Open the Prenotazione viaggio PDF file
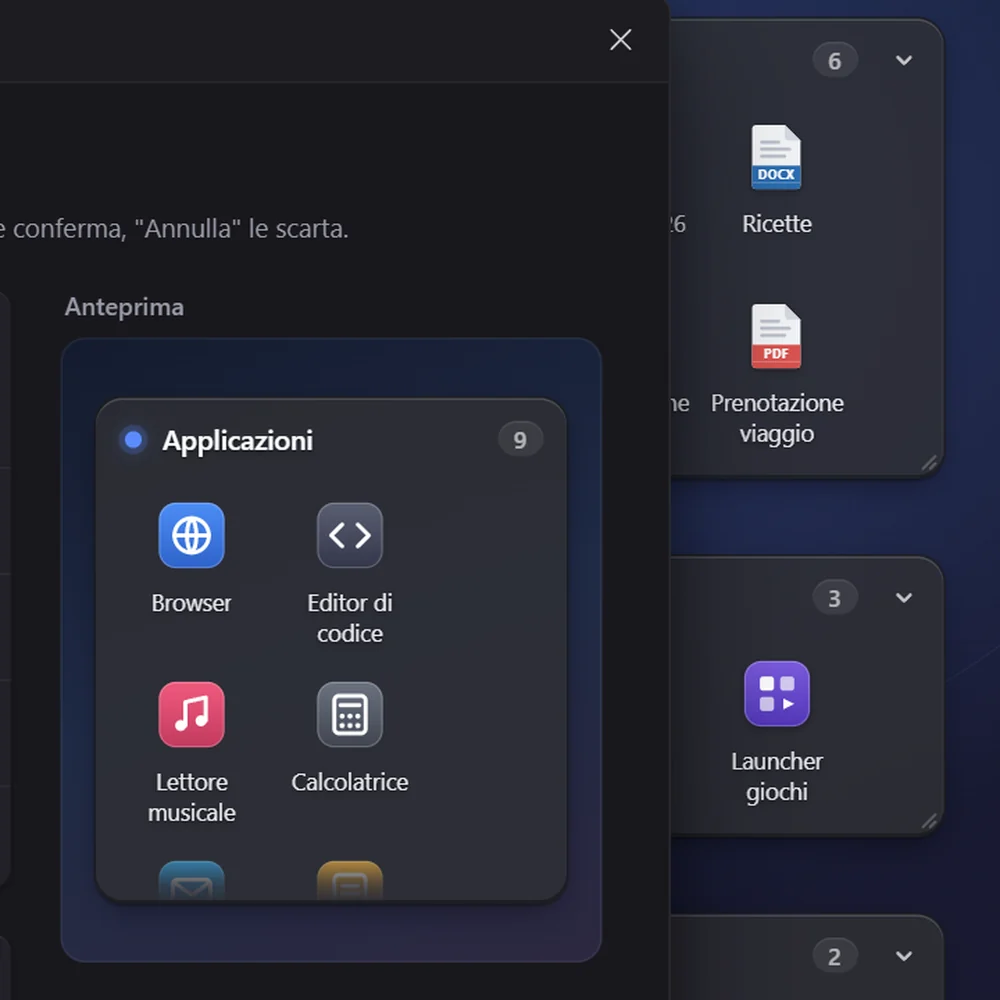1000x1000 pixels. coord(776,336)
